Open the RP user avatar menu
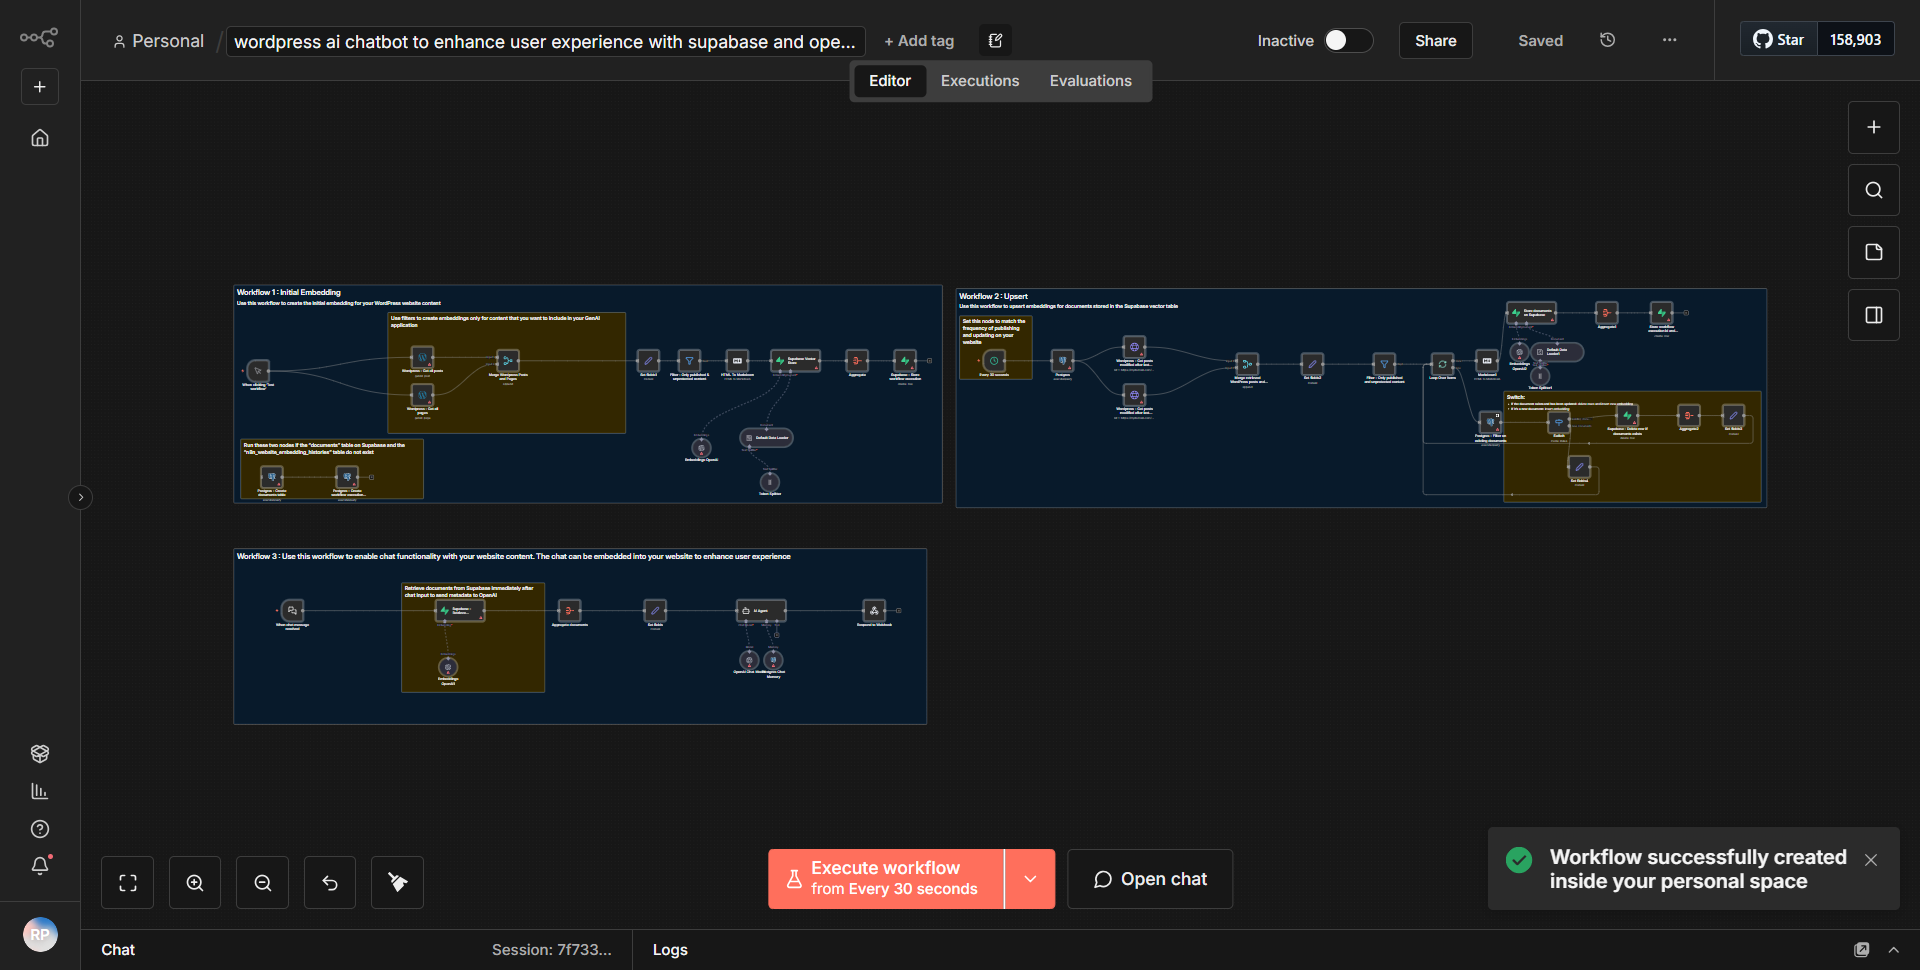Image resolution: width=1920 pixels, height=970 pixels. 40,934
